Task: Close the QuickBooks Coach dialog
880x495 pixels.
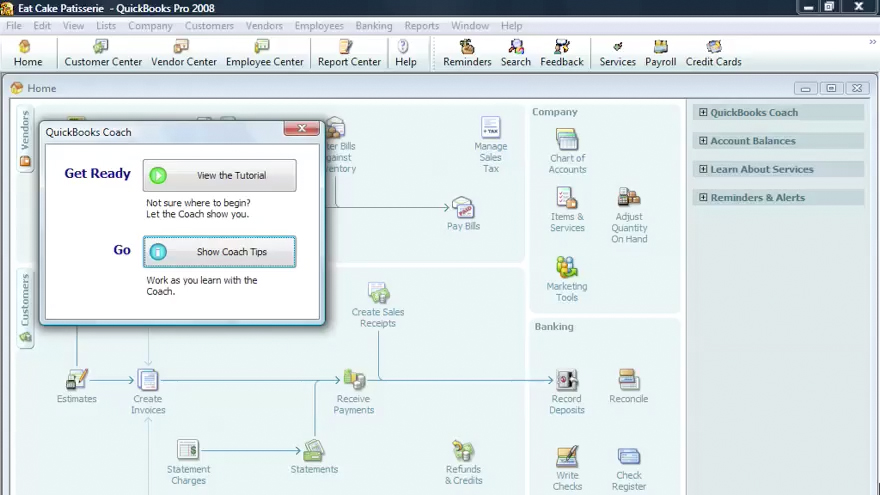Action: click(301, 129)
